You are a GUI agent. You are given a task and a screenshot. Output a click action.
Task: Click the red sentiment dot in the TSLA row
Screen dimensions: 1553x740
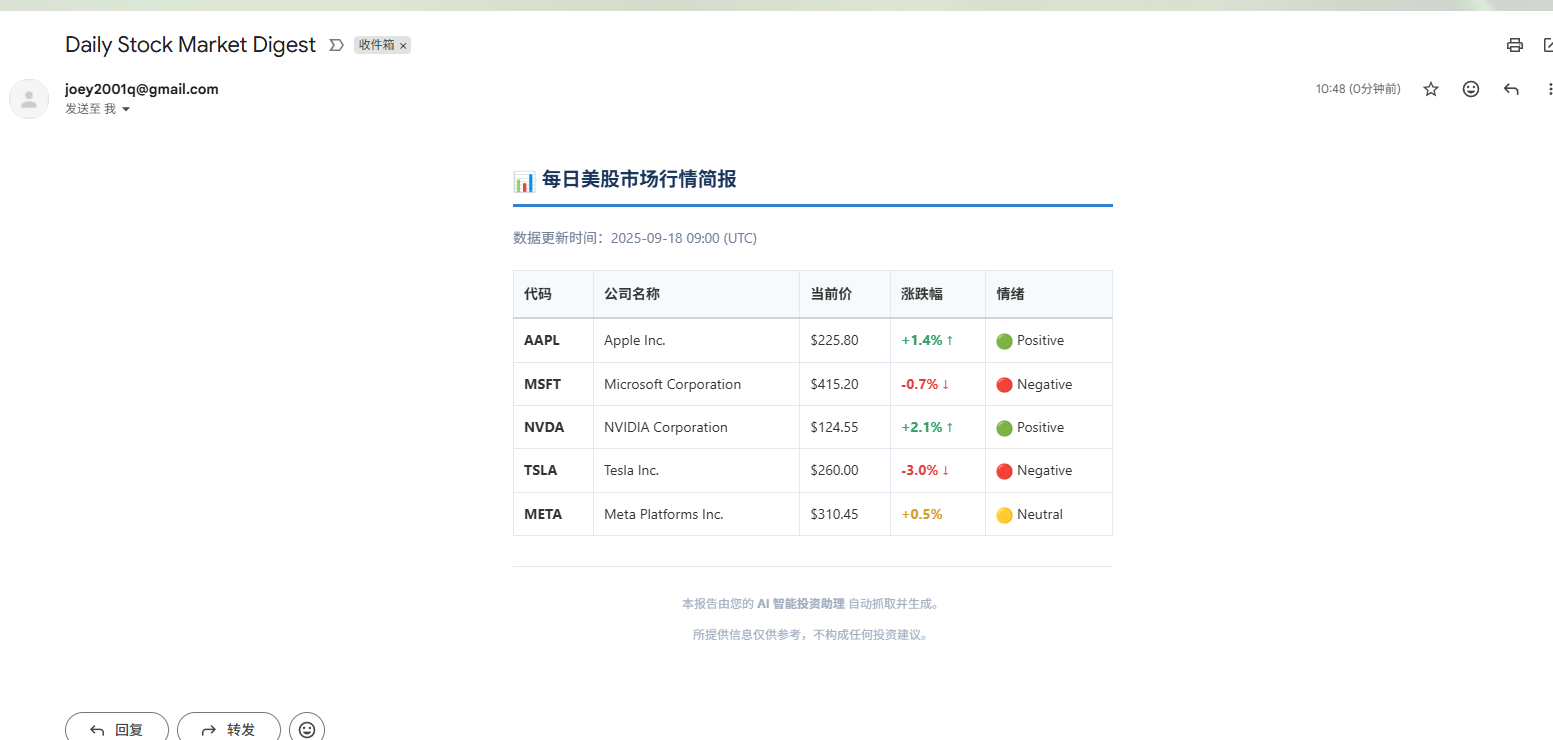pyautogui.click(x=1004, y=471)
